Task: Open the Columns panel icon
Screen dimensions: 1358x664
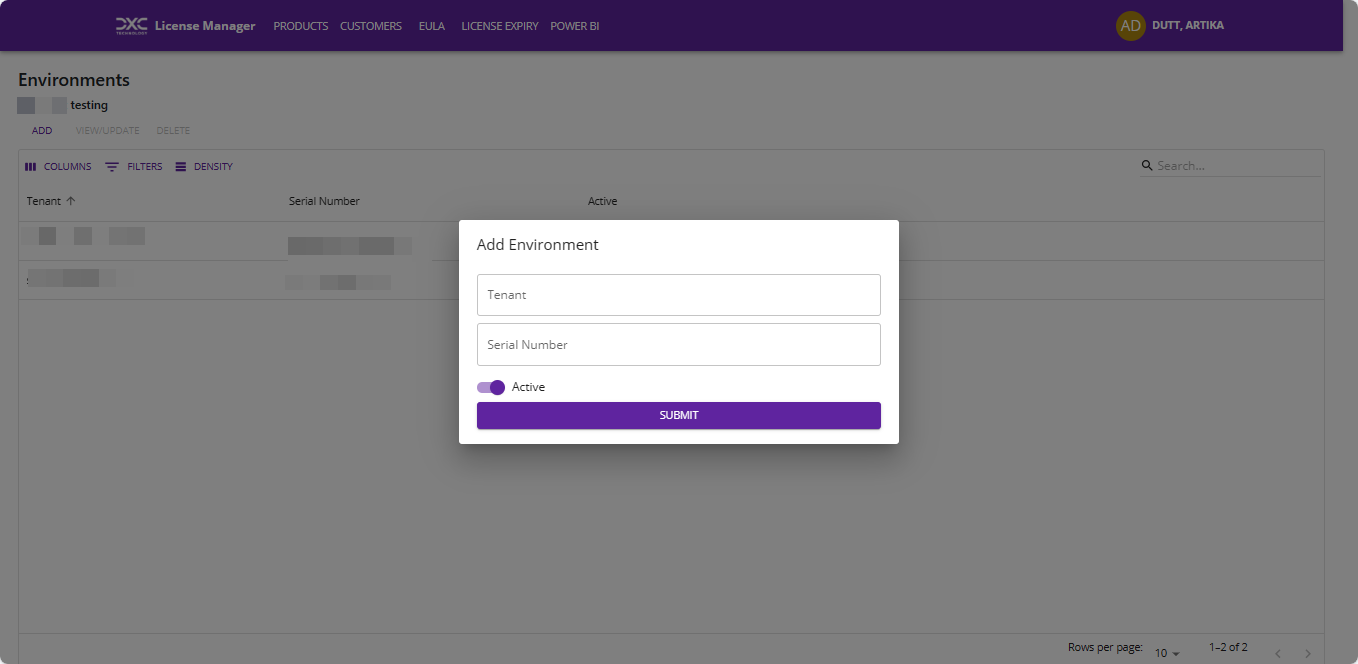Action: pyautogui.click(x=31, y=166)
